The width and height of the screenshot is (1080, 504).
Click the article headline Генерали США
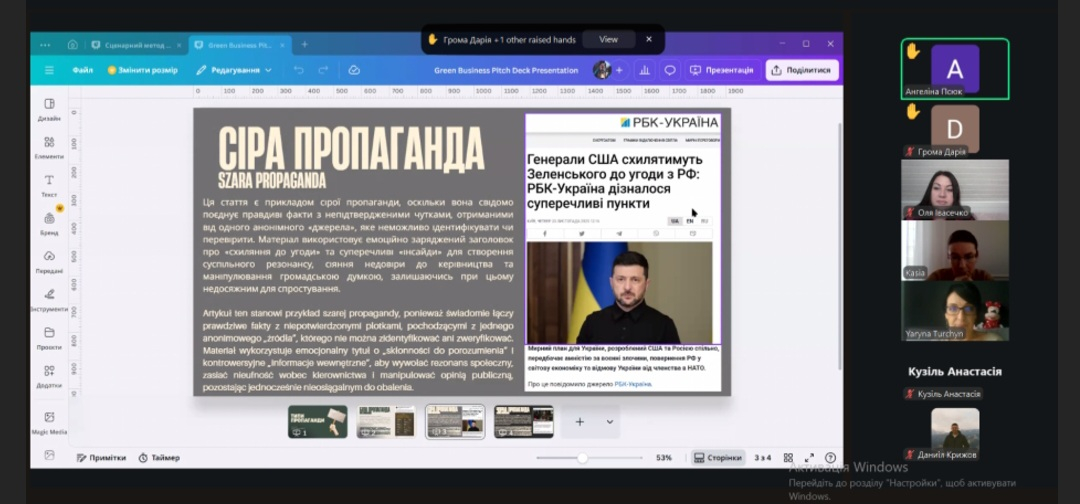click(614, 182)
